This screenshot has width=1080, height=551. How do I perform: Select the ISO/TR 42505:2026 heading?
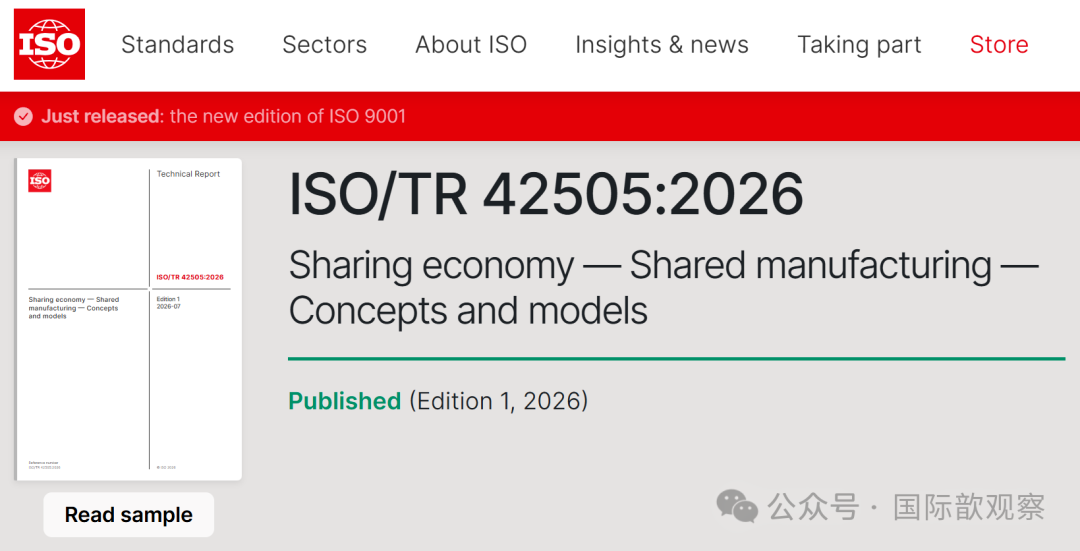coord(546,194)
